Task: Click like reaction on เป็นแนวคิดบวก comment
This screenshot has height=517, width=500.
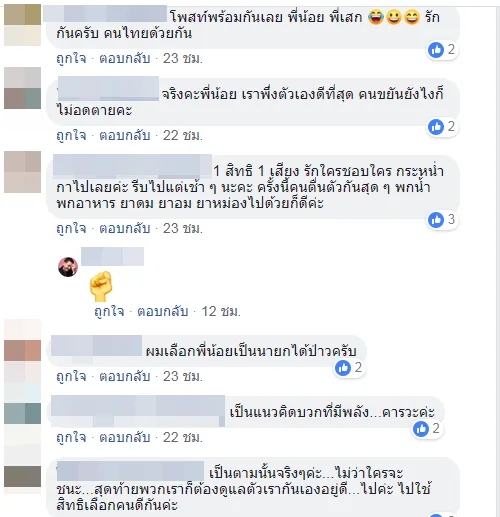Action: 421,429
